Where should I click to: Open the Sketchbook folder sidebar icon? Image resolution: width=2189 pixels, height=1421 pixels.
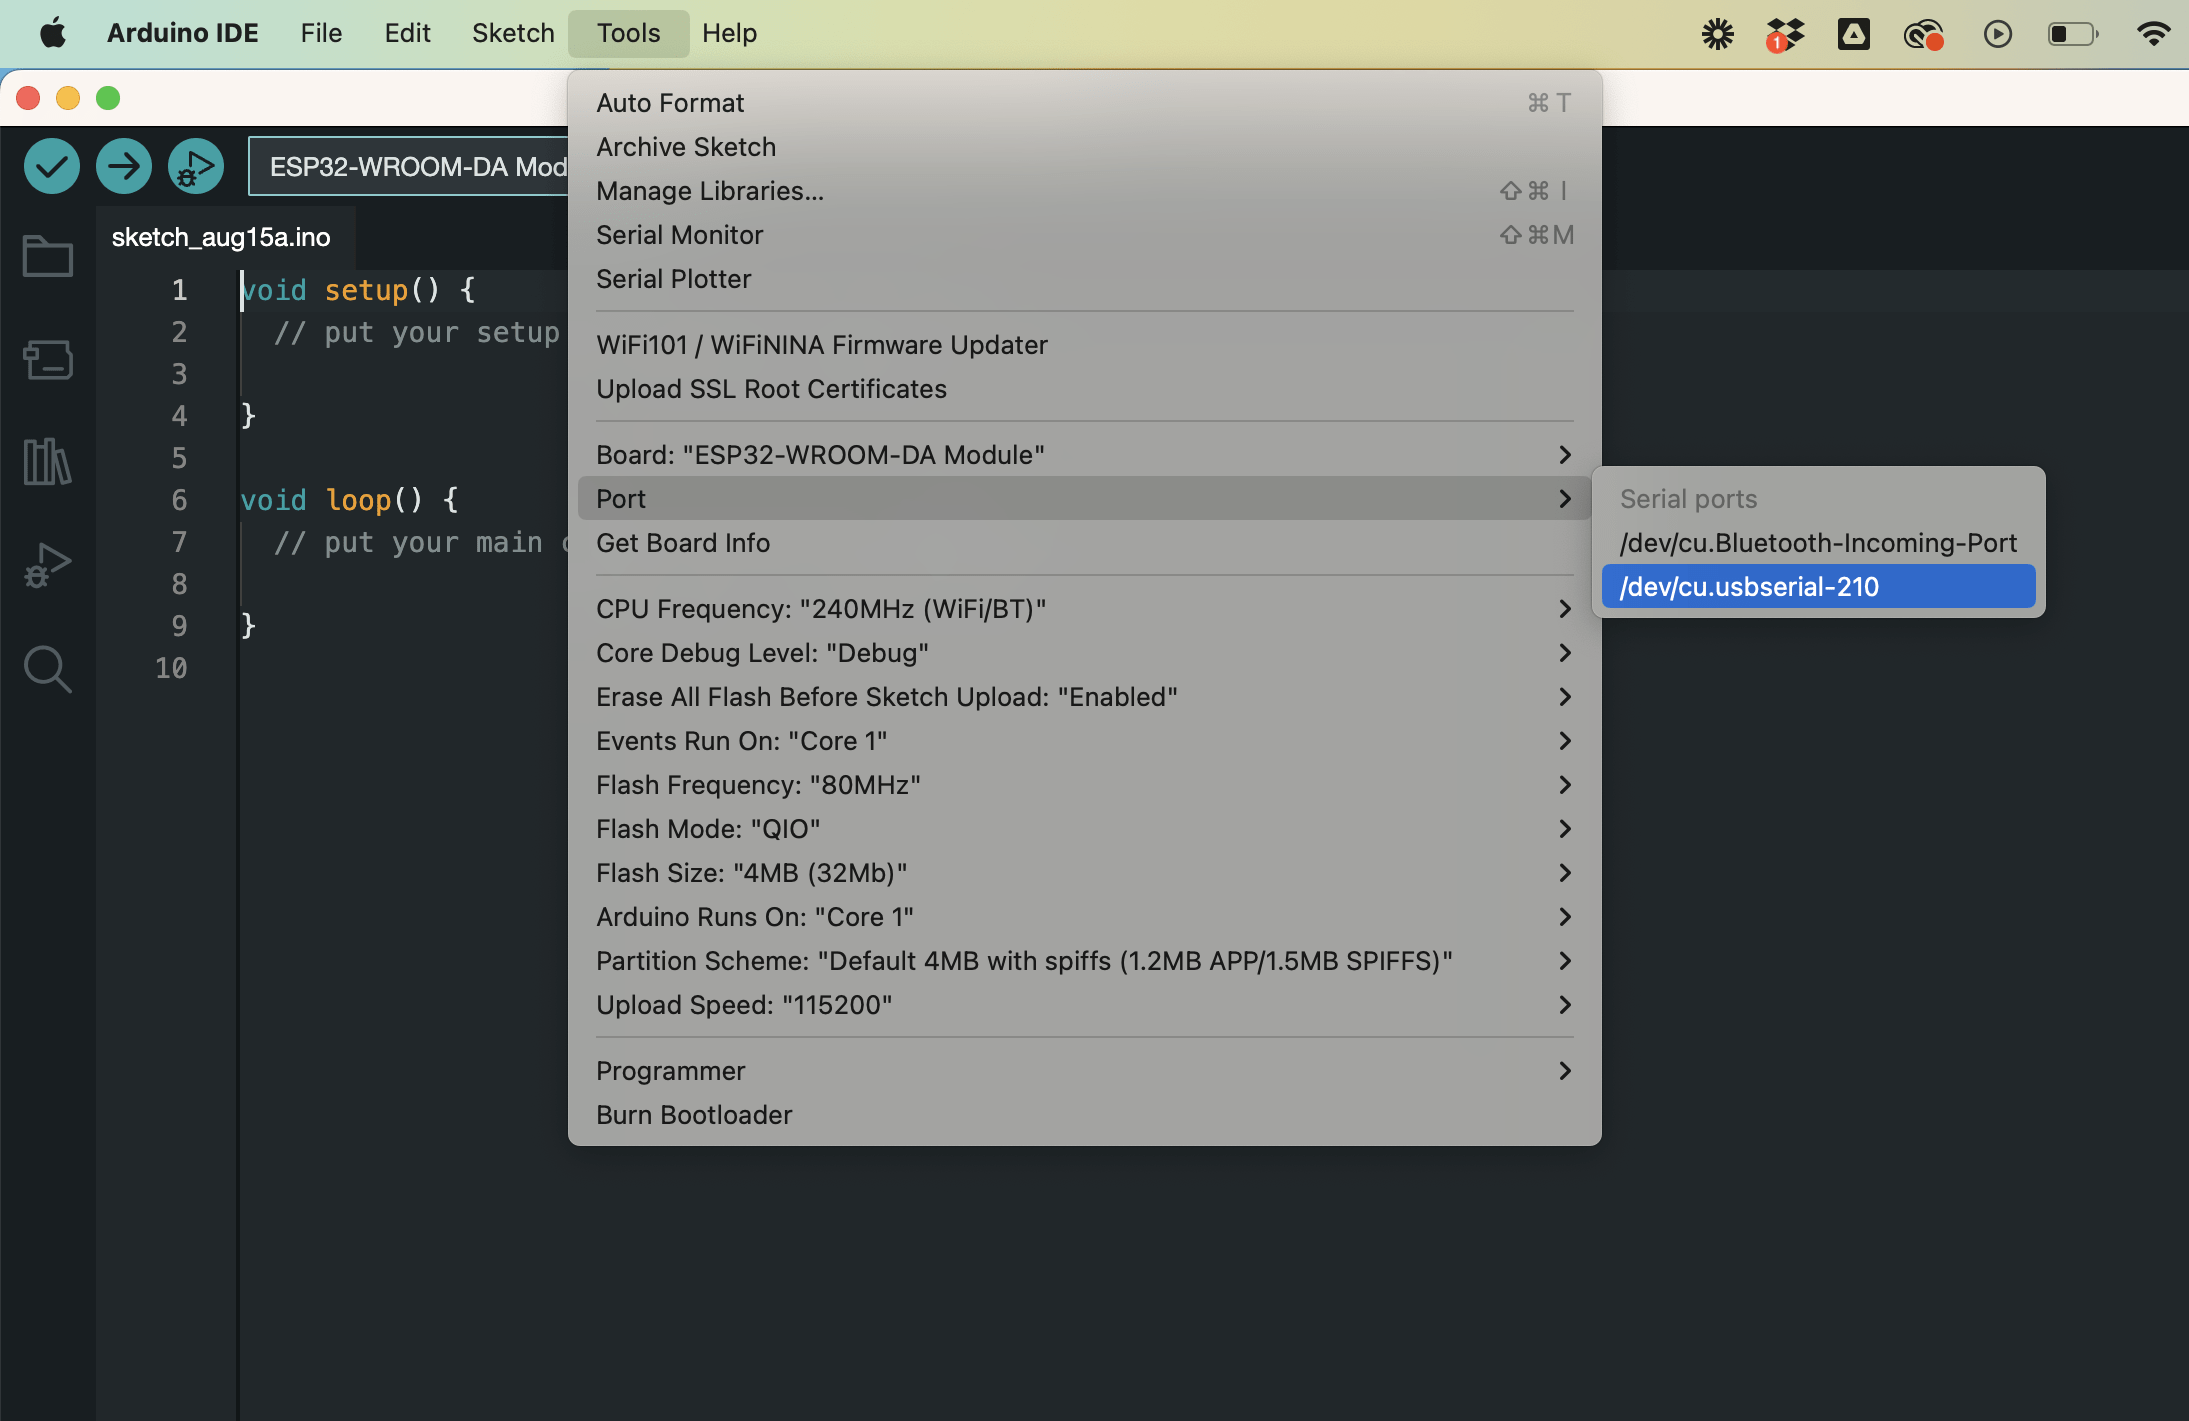click(x=48, y=256)
